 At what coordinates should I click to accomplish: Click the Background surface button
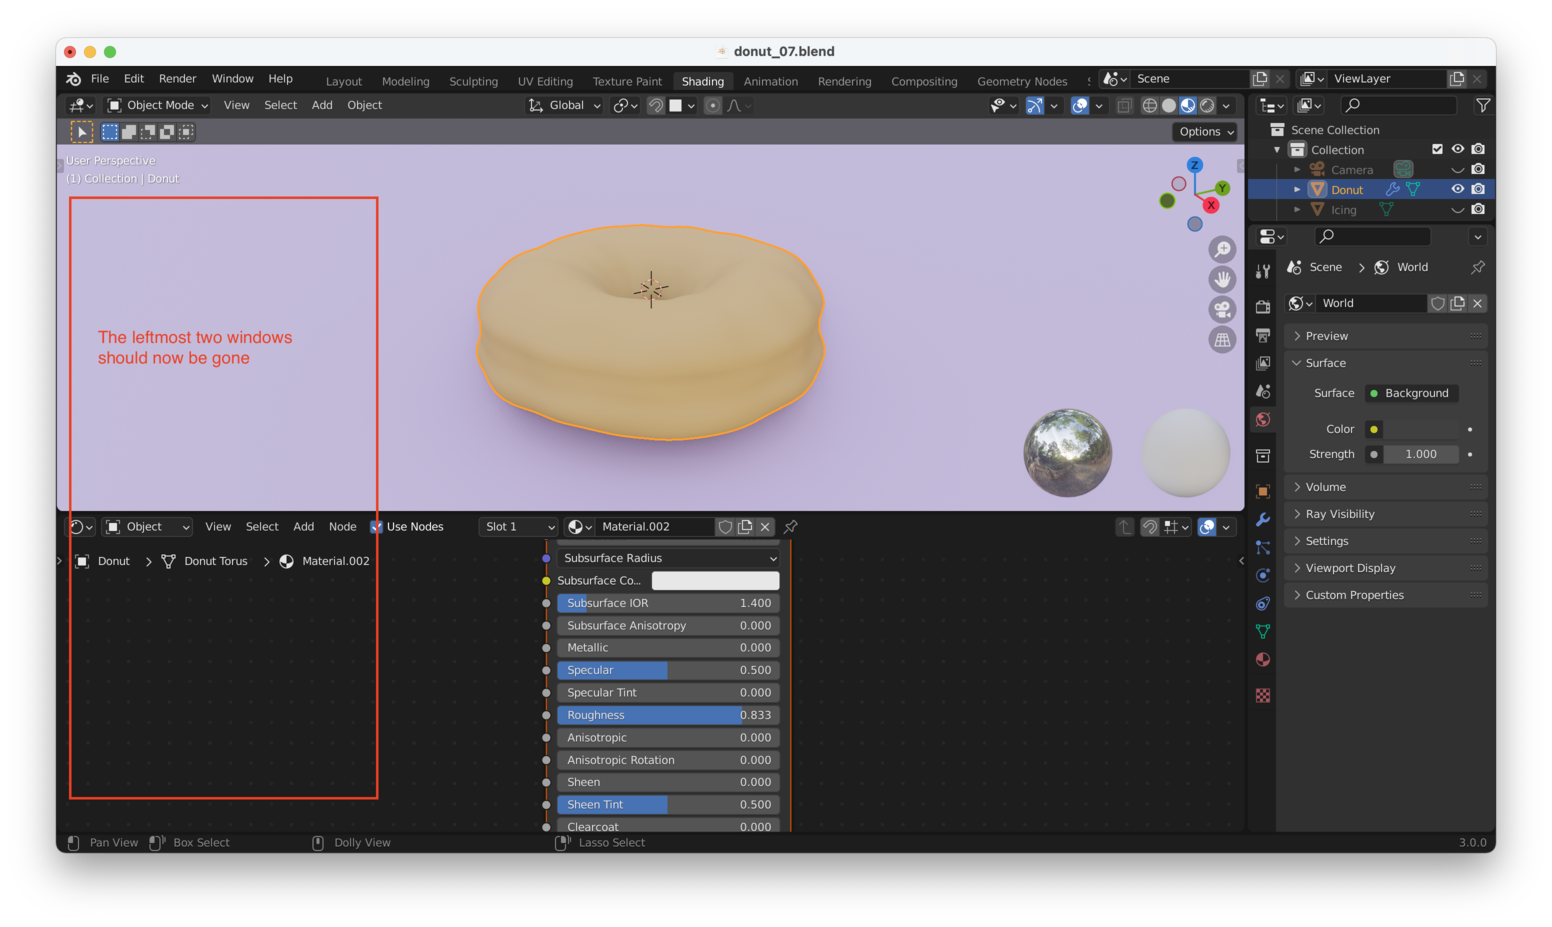[x=1411, y=393]
